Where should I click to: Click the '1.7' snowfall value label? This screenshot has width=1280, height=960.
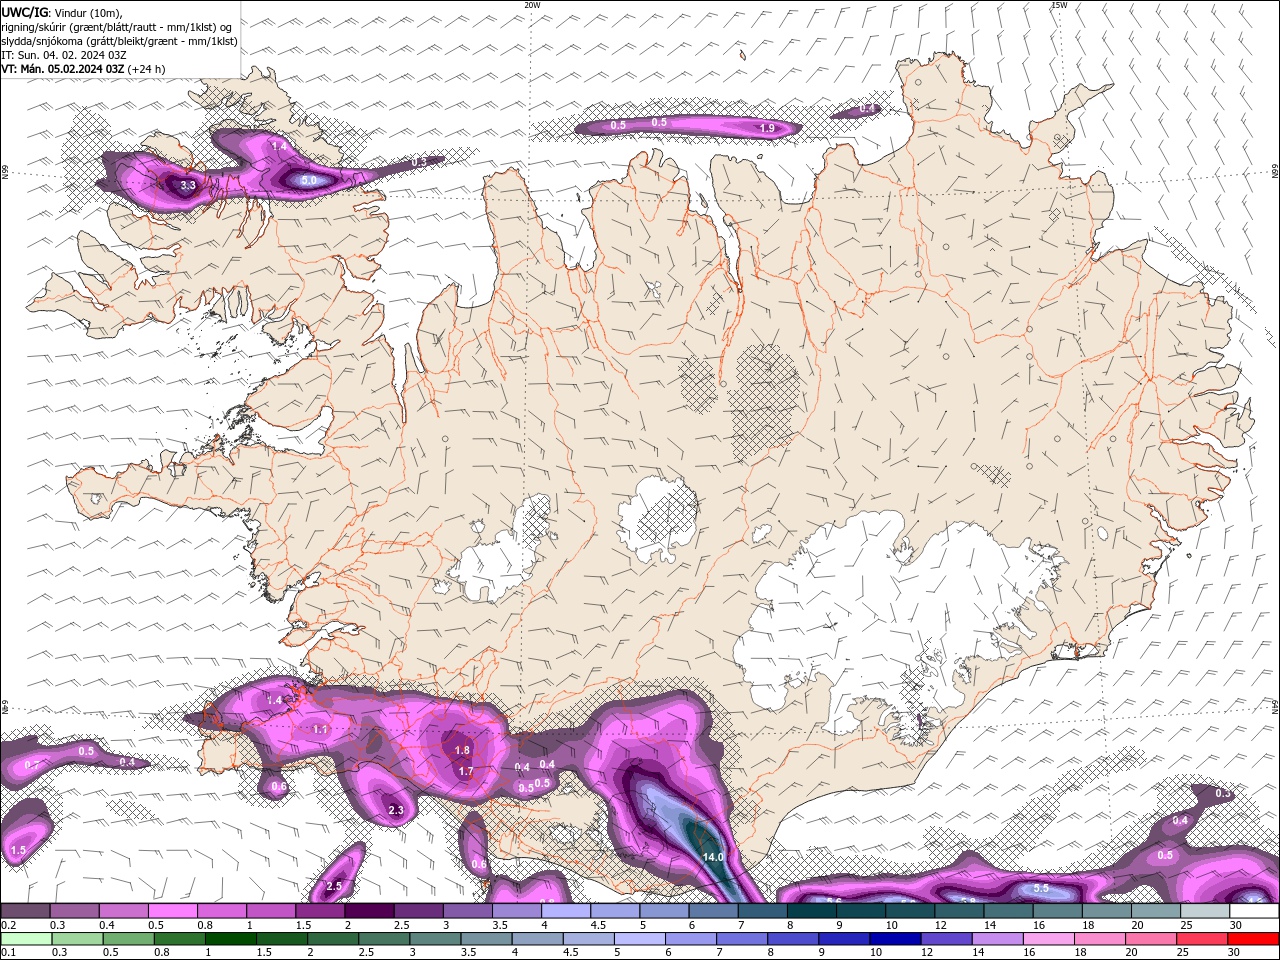coord(466,771)
